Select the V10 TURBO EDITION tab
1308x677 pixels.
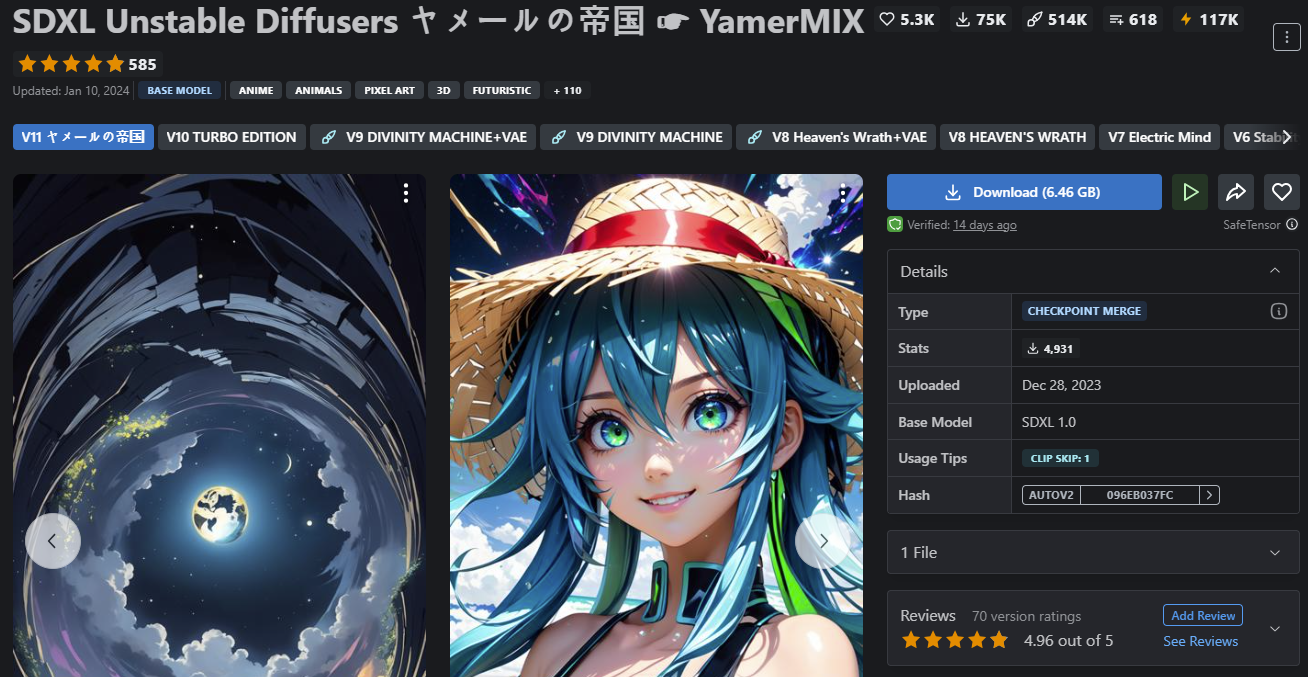click(x=231, y=137)
